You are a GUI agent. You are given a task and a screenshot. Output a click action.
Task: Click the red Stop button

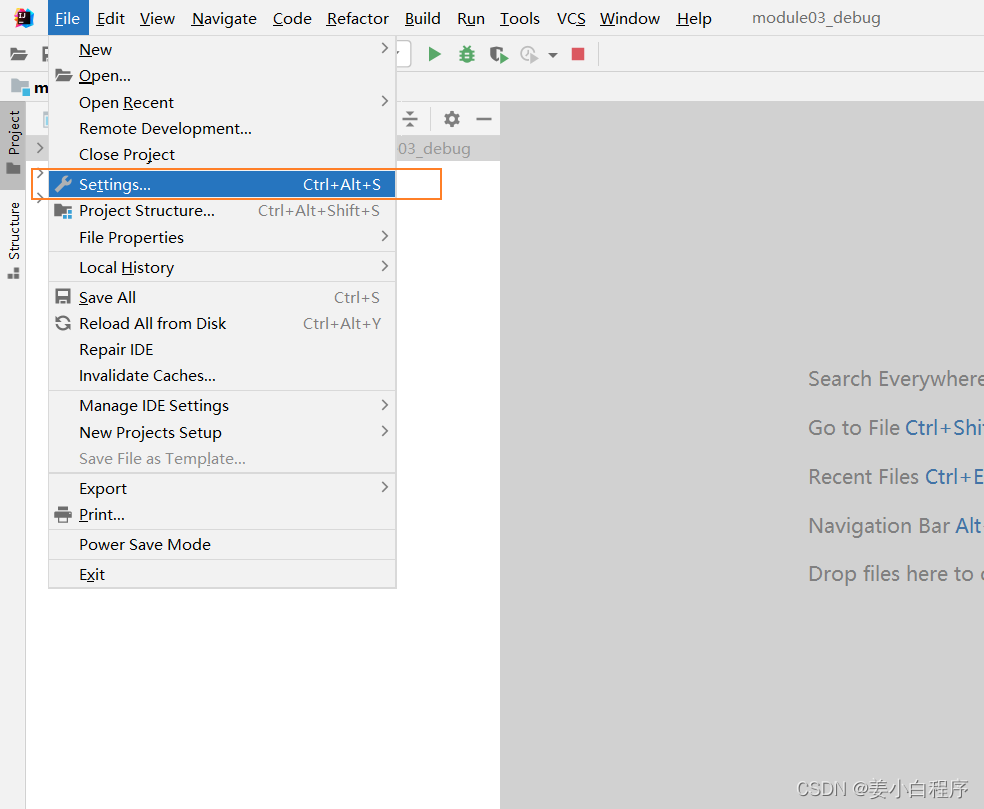click(x=578, y=55)
